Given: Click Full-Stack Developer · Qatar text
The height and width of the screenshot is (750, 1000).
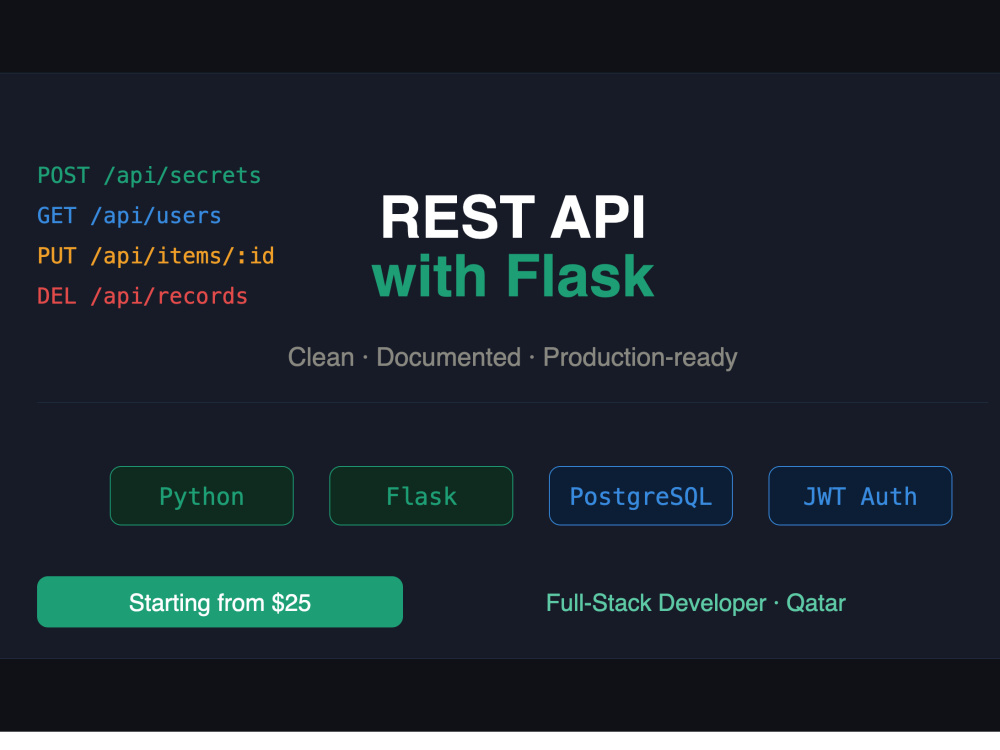Looking at the screenshot, I should click(696, 603).
